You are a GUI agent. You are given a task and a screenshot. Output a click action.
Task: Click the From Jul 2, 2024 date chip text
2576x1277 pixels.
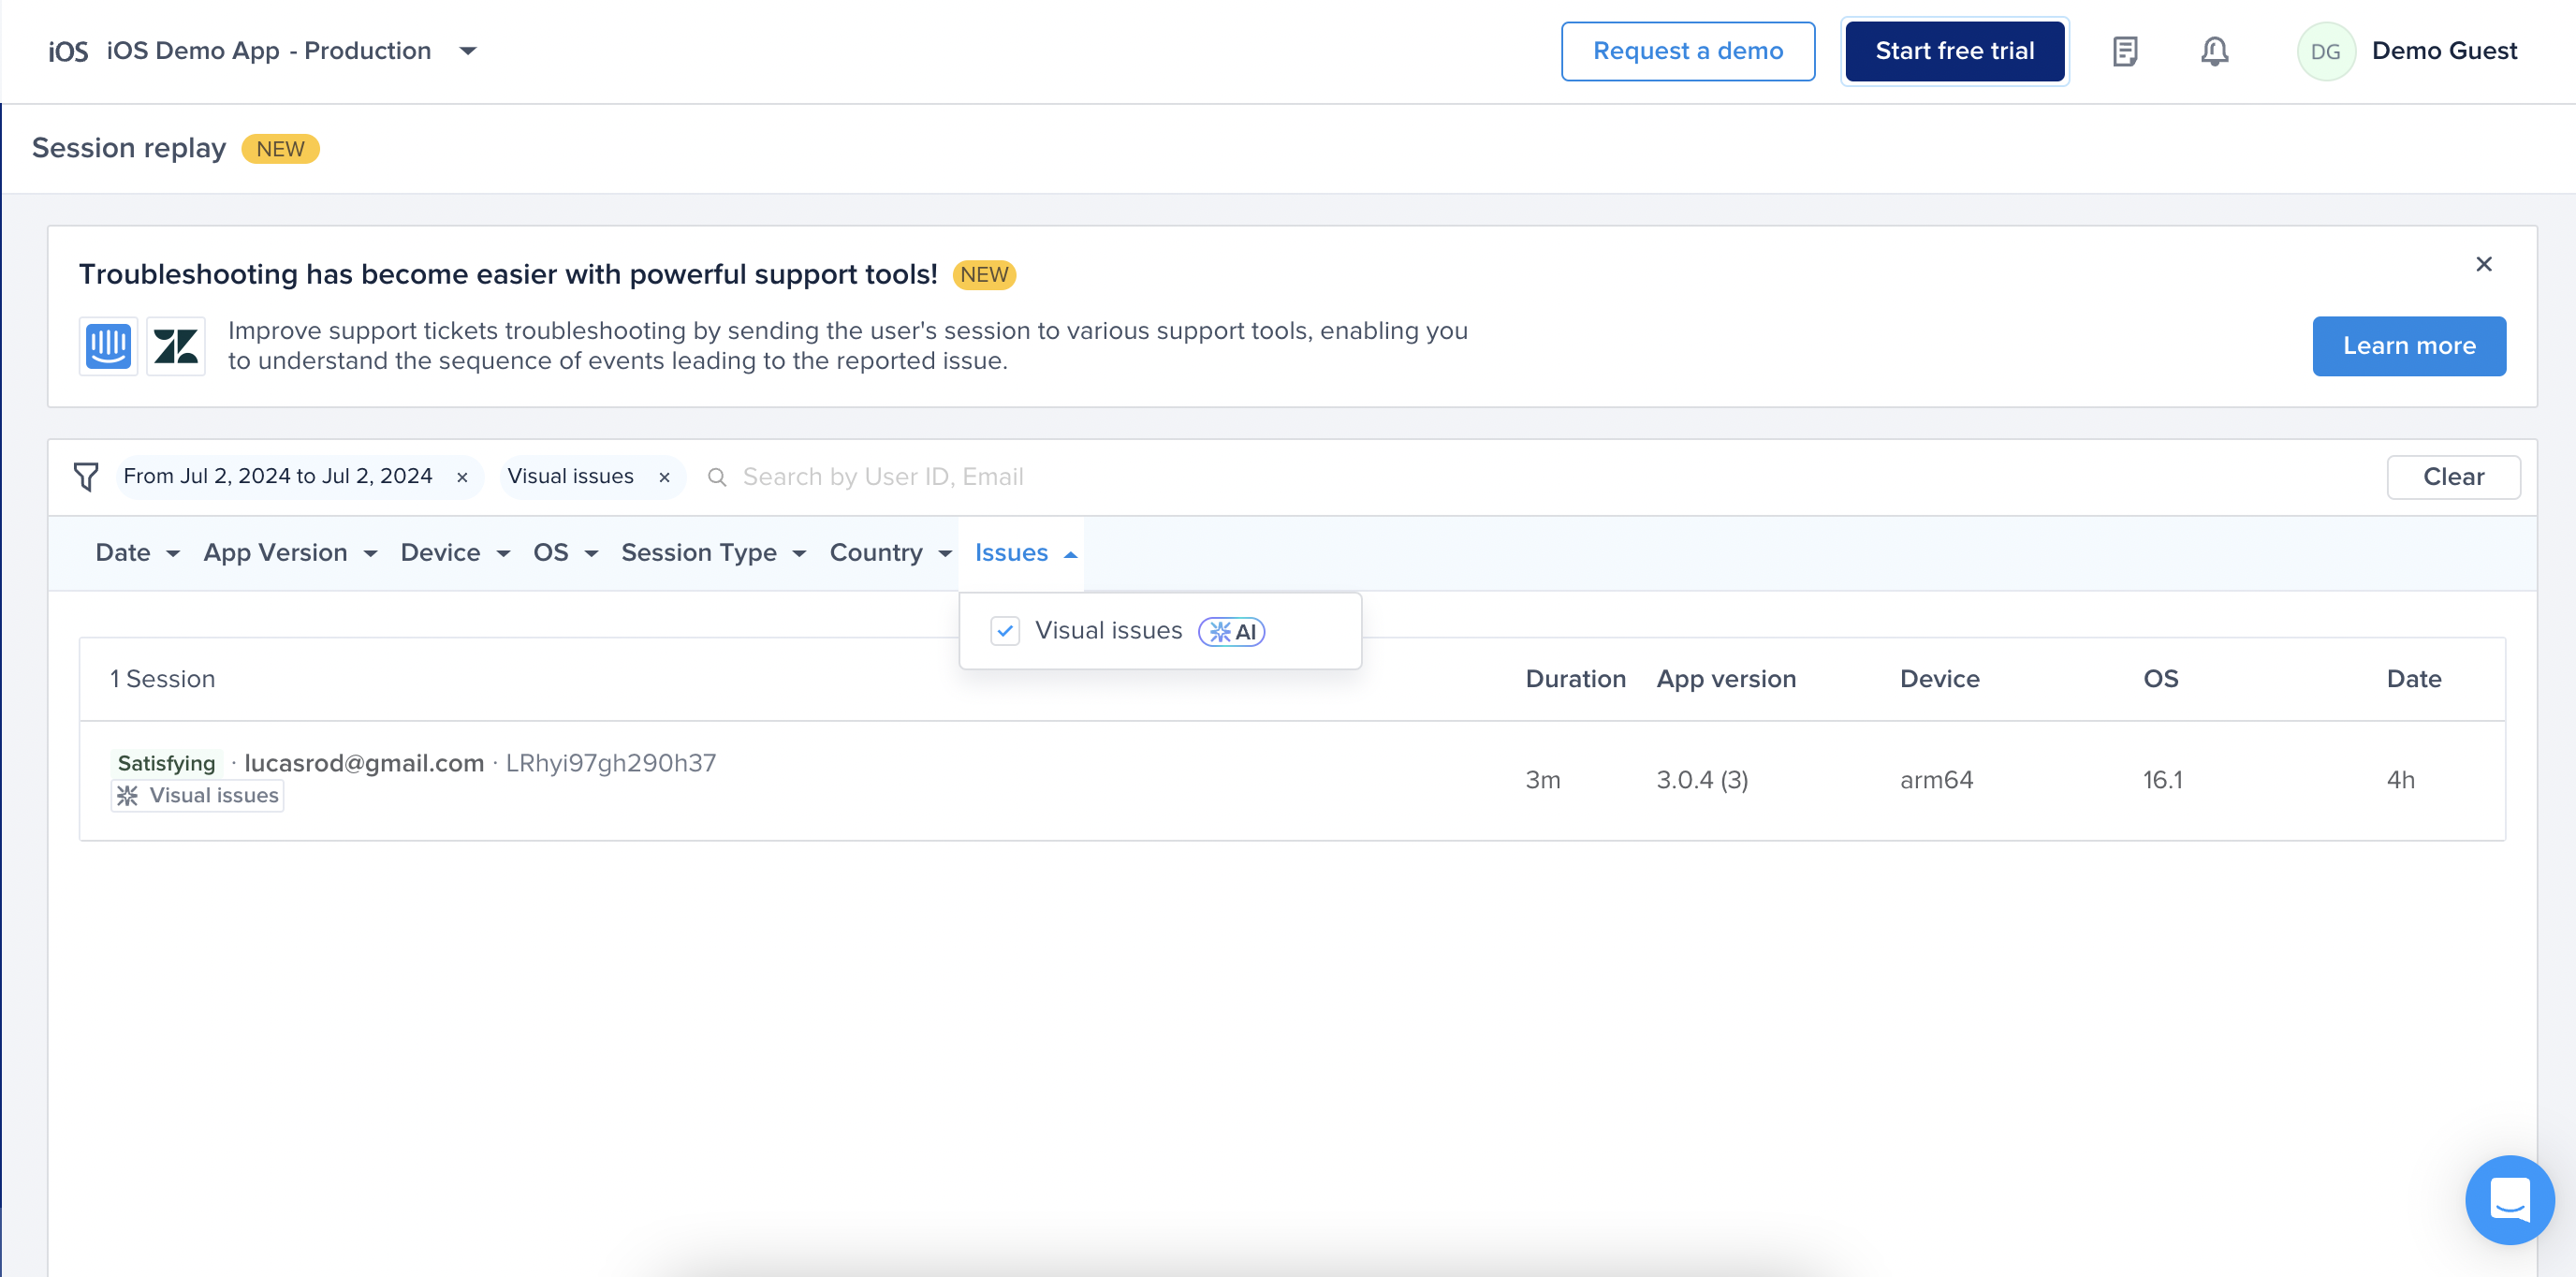(x=278, y=476)
